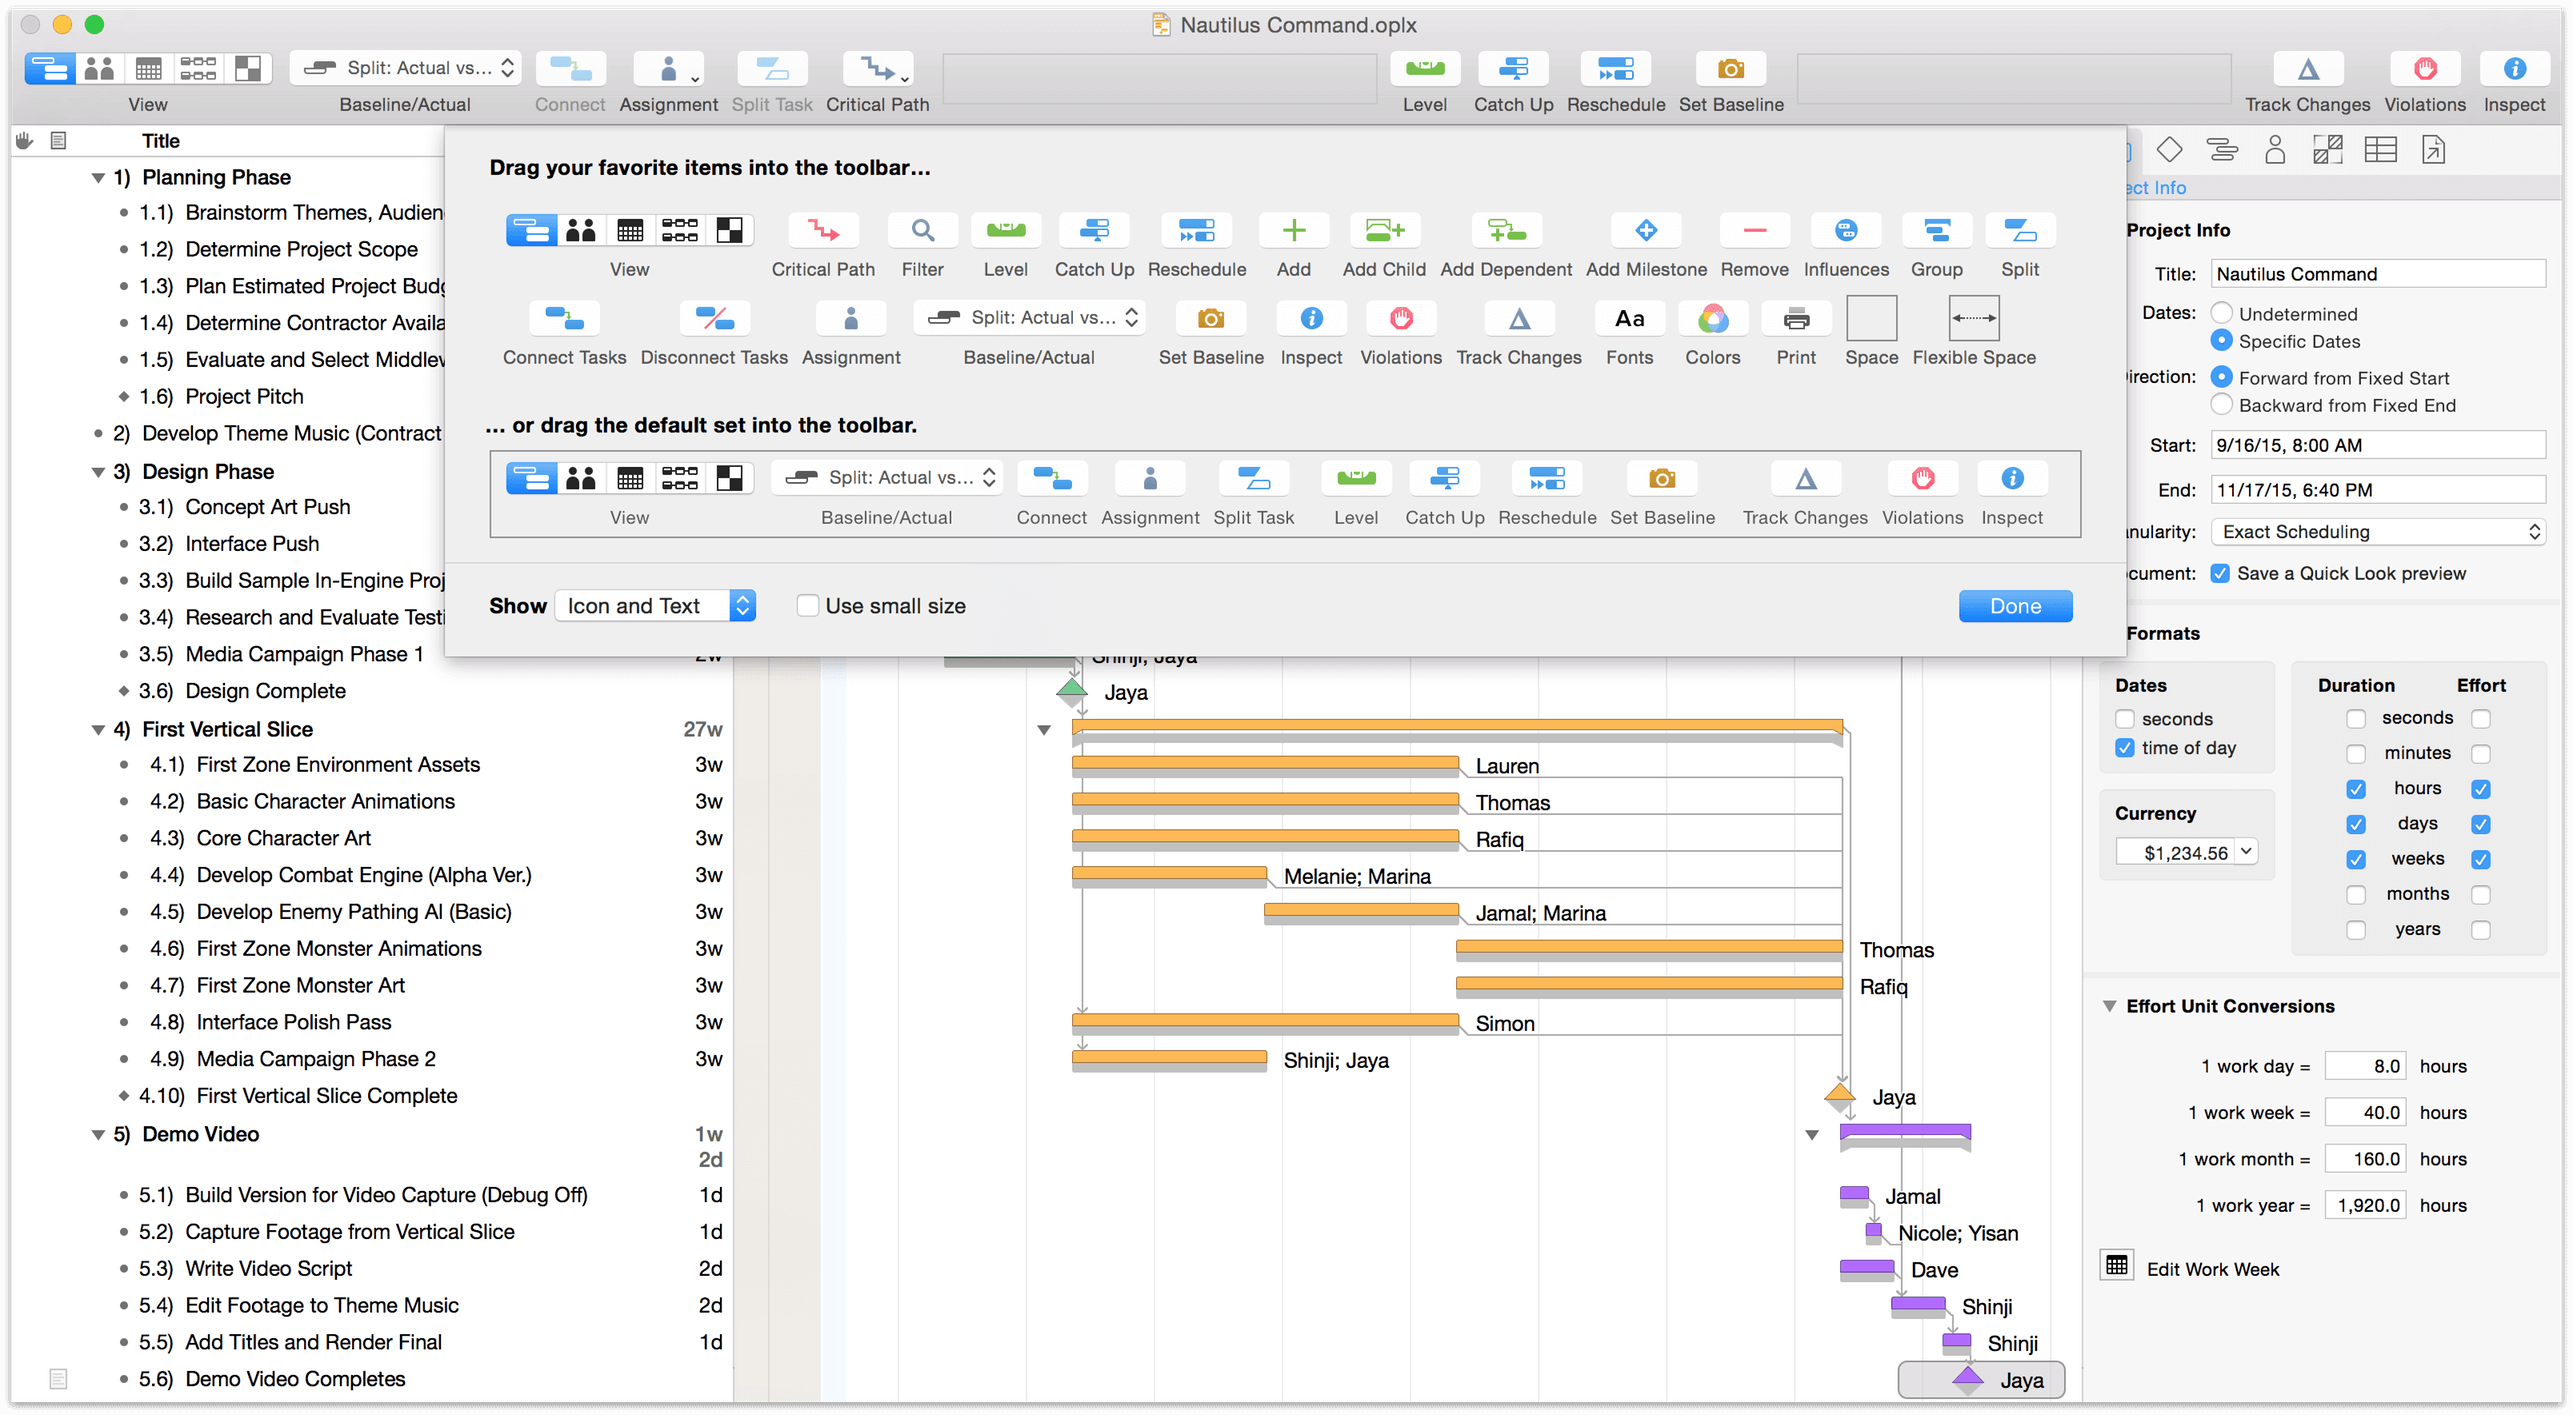Open Violations from the main toolbar
Viewport: 2573px width, 1415px height.
click(2424, 69)
